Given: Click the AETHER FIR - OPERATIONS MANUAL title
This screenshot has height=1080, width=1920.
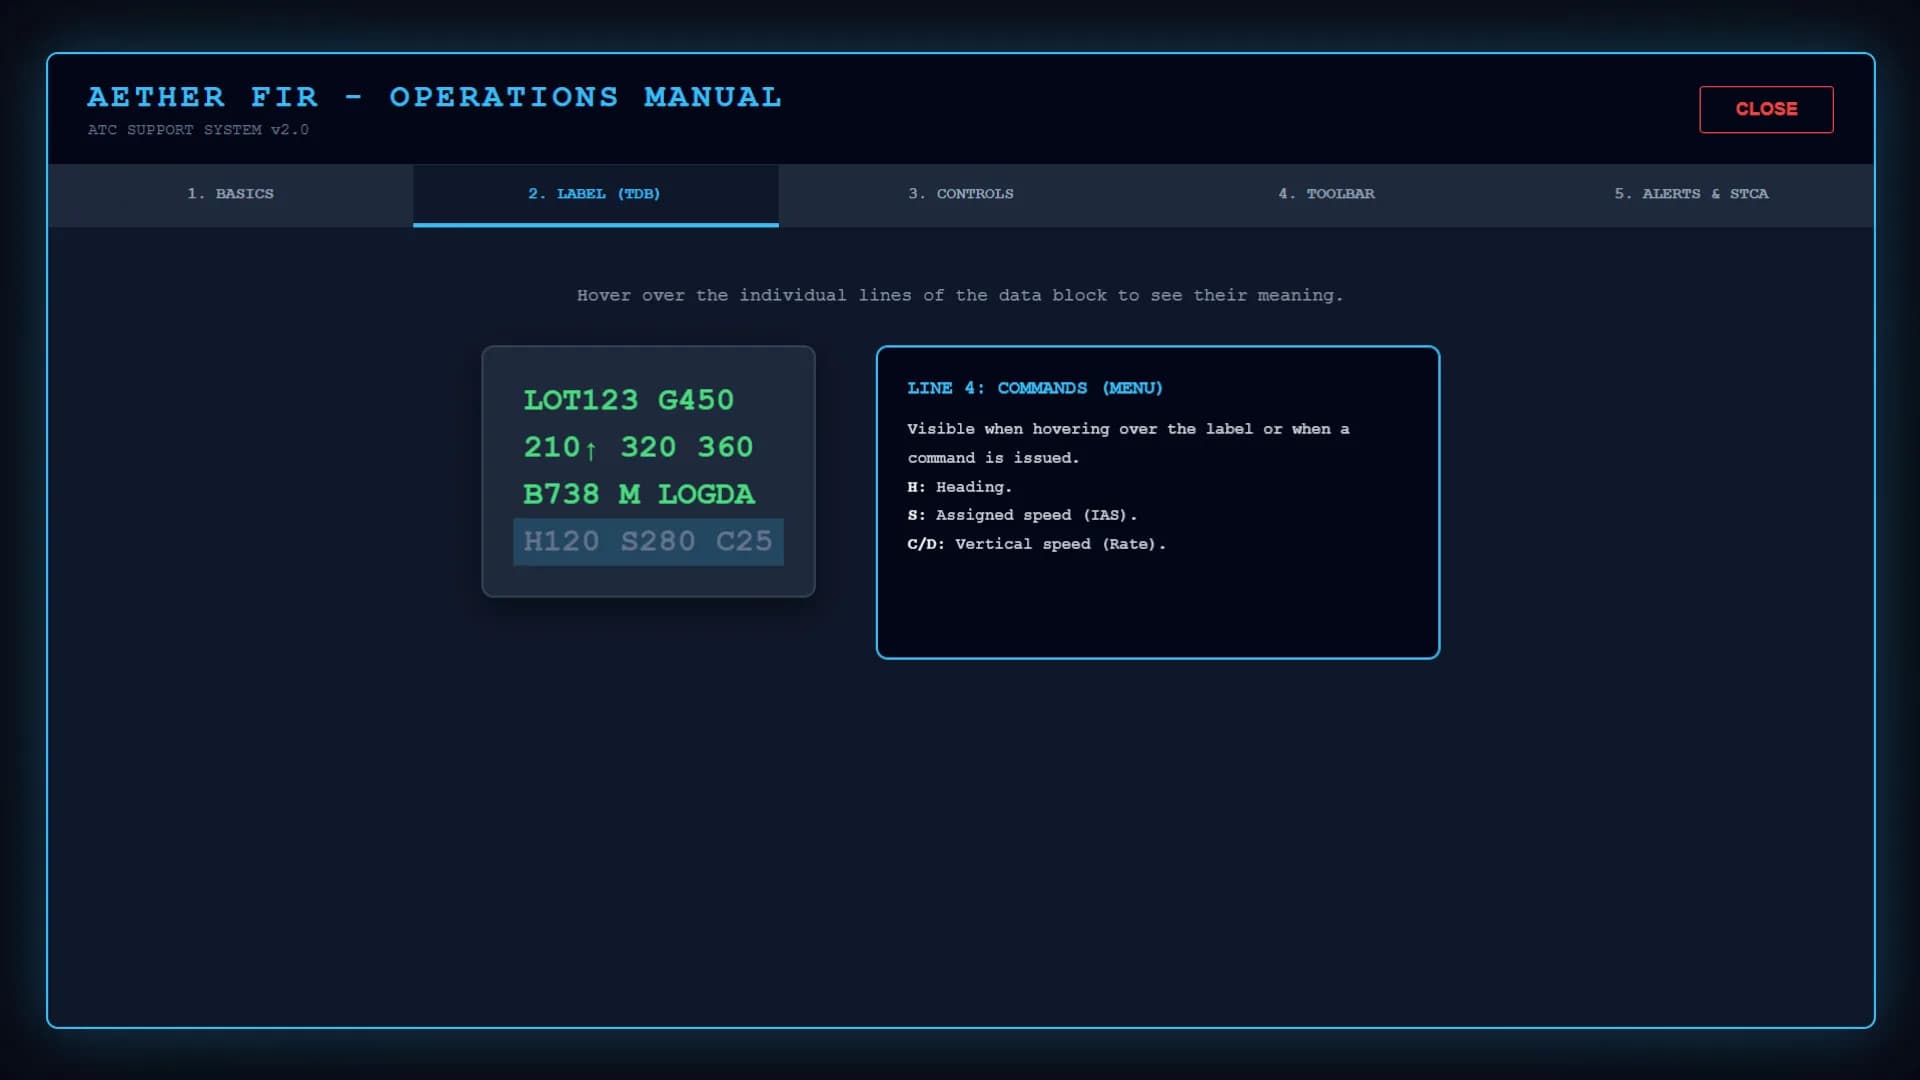Looking at the screenshot, I should (434, 97).
